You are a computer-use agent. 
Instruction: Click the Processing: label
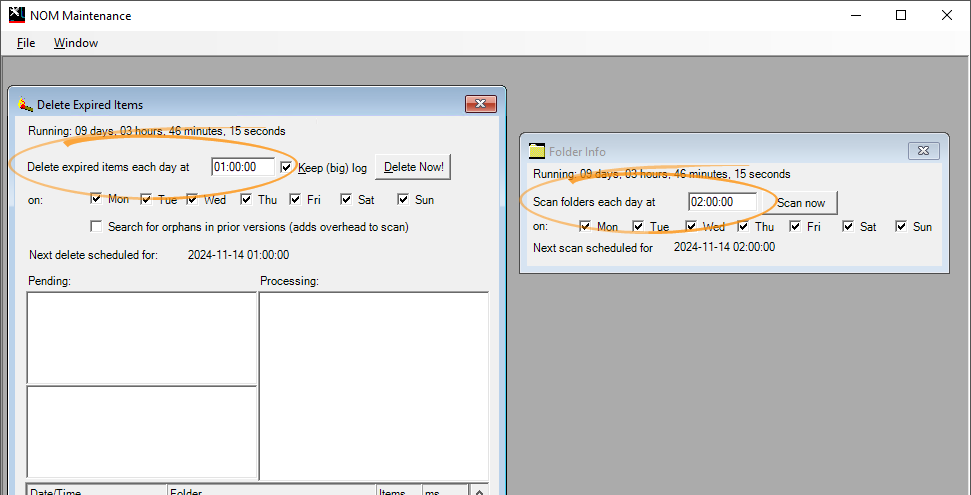tap(289, 281)
